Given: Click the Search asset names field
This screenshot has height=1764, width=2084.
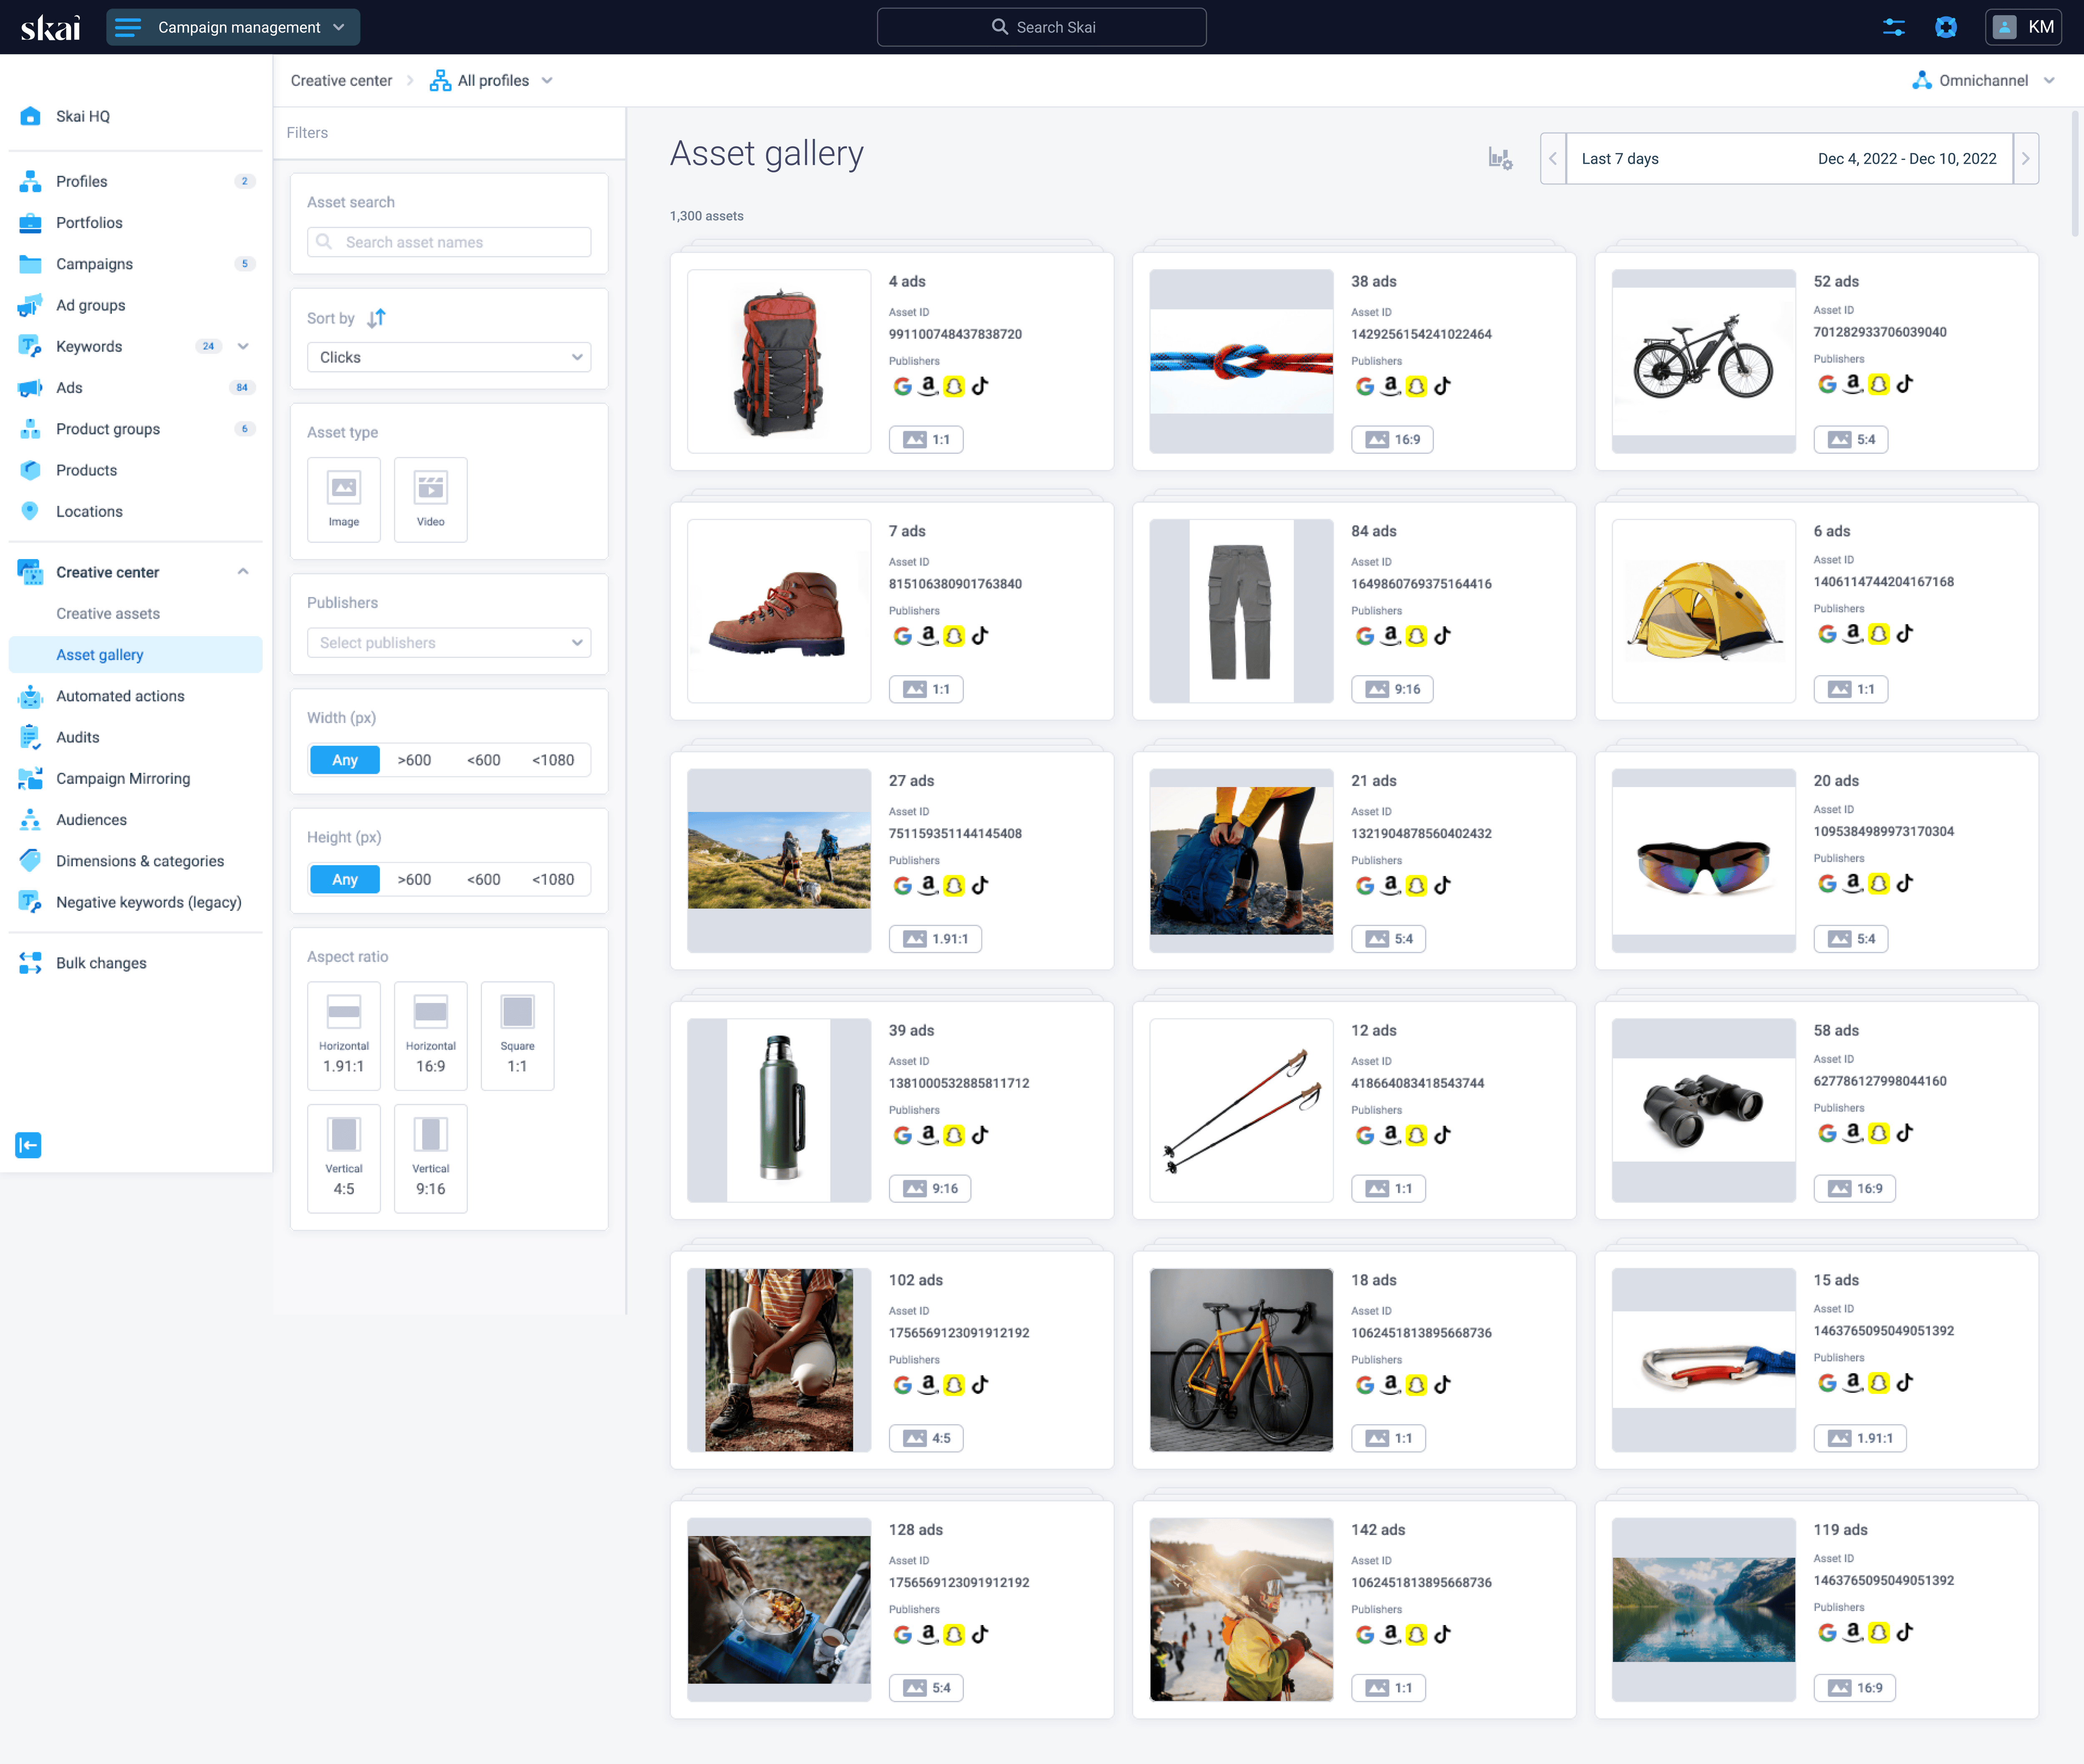Looking at the screenshot, I should click(449, 242).
